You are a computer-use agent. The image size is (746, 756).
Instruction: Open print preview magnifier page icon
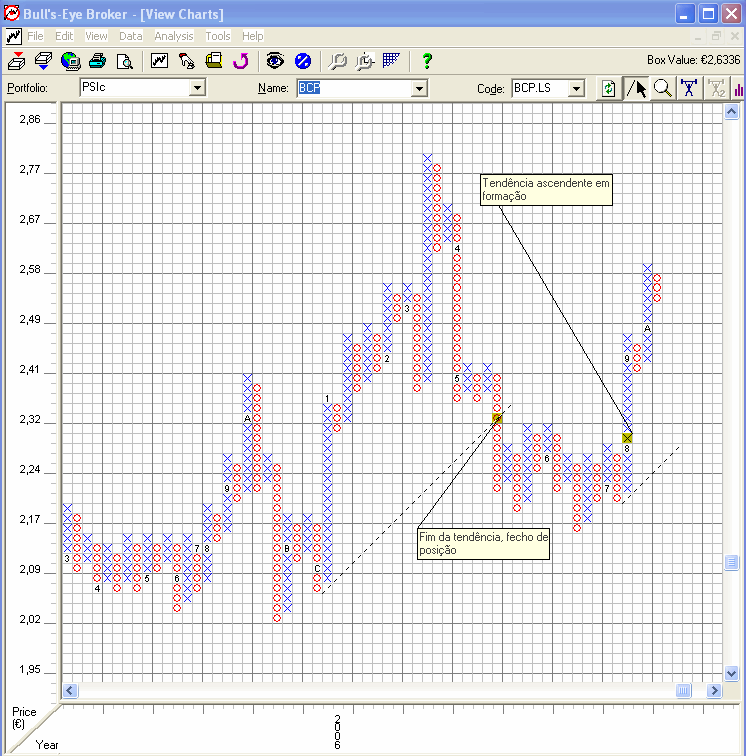pyautogui.click(x=125, y=61)
